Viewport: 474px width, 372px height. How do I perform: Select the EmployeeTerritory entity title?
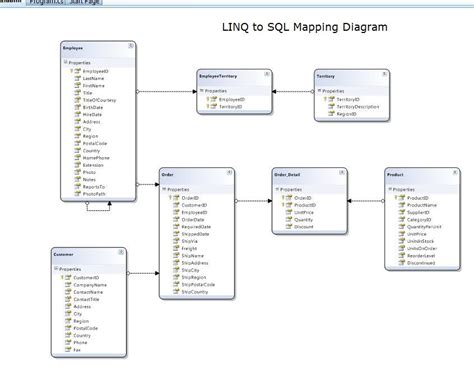point(218,76)
